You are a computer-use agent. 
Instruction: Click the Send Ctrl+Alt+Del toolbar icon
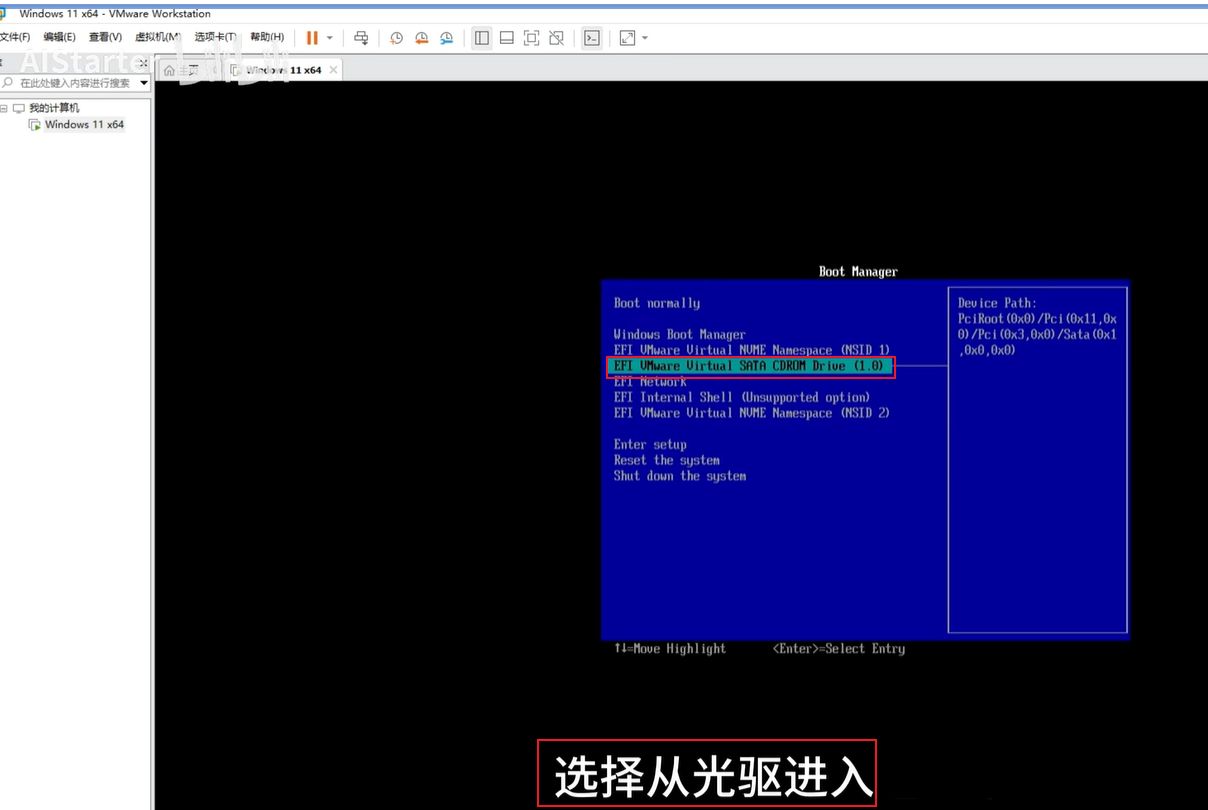coord(361,38)
